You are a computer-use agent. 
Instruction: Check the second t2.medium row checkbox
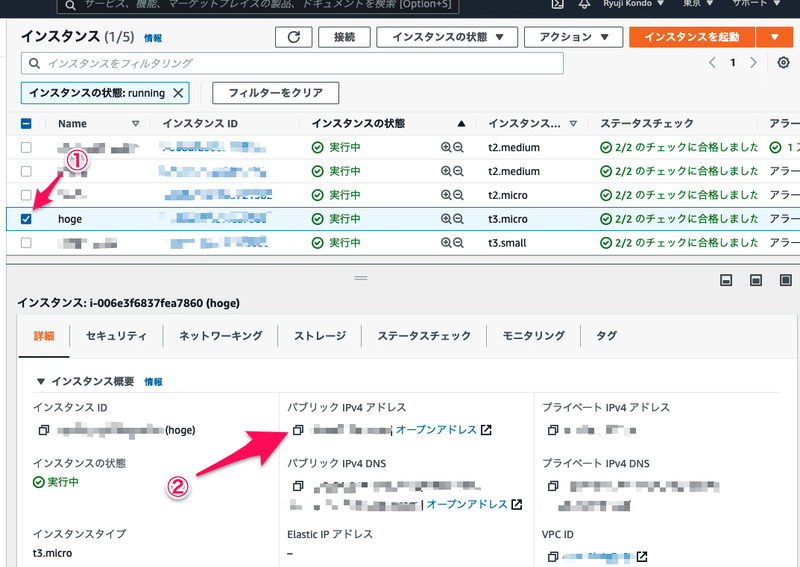pos(26,171)
